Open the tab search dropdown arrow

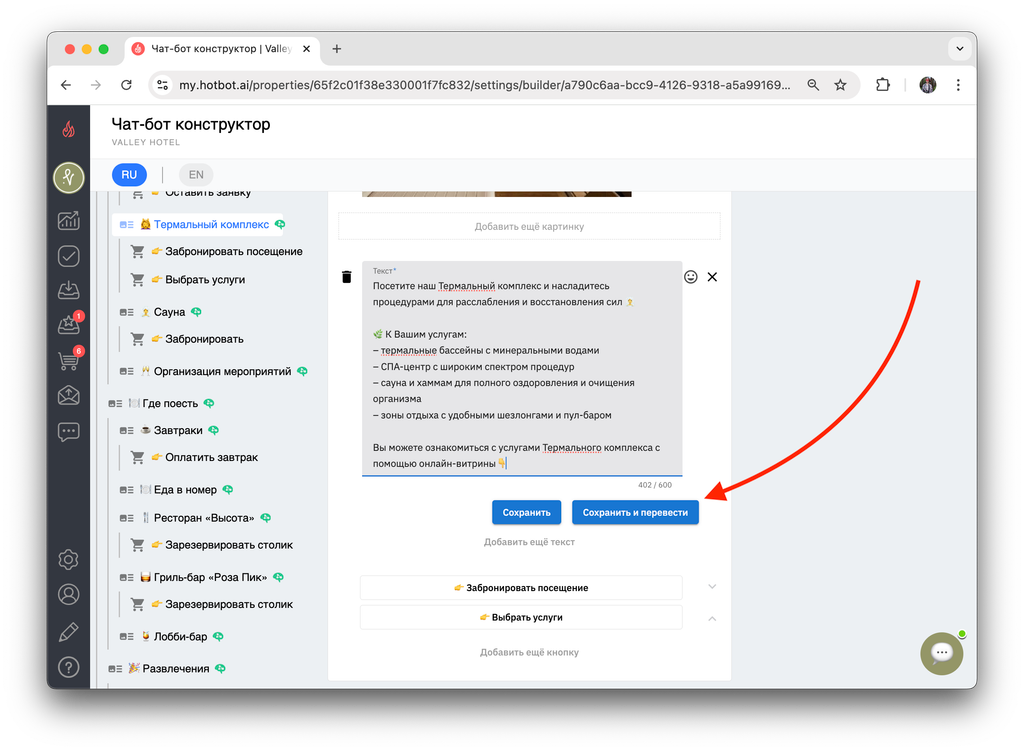click(x=959, y=49)
